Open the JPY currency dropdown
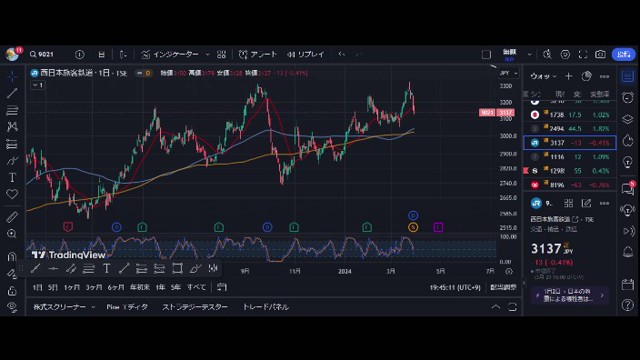 tap(509, 73)
